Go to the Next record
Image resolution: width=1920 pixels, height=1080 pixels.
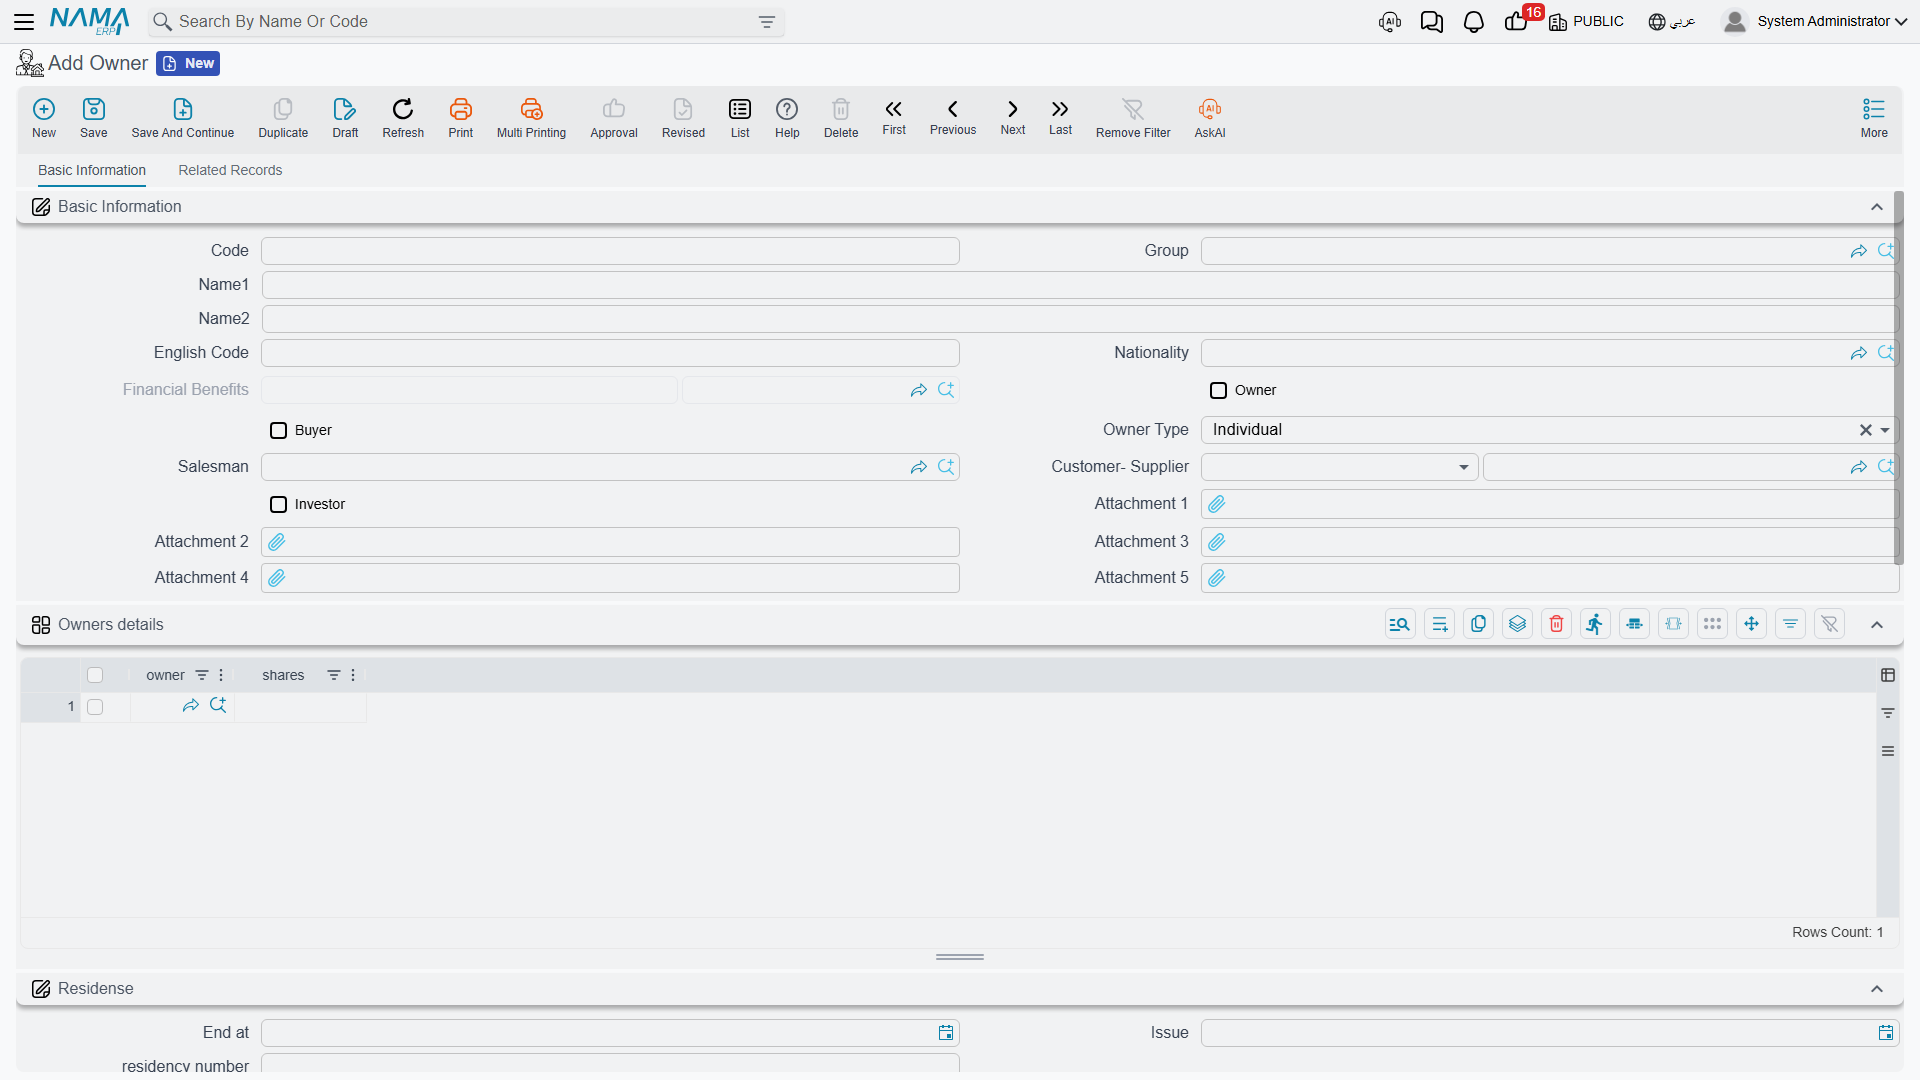click(1013, 117)
